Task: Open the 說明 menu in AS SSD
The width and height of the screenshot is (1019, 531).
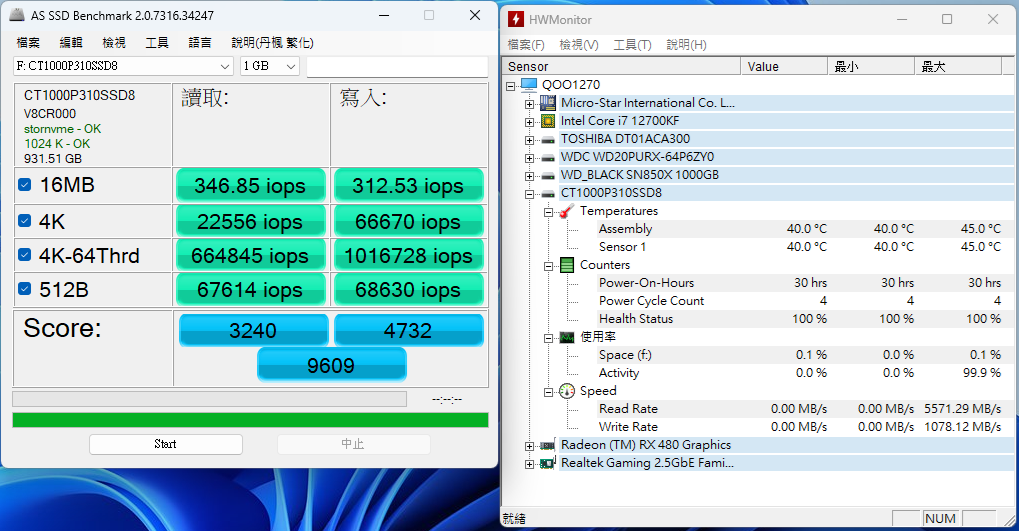Action: point(272,43)
